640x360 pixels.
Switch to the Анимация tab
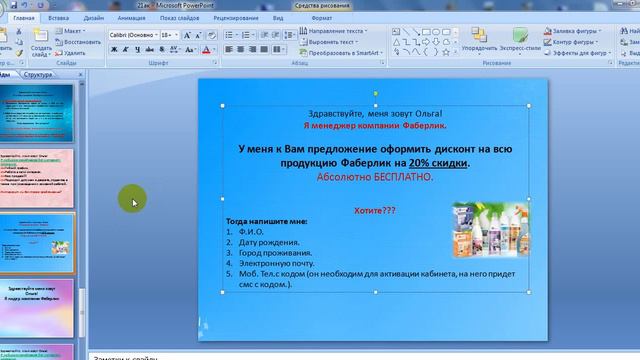(x=131, y=18)
